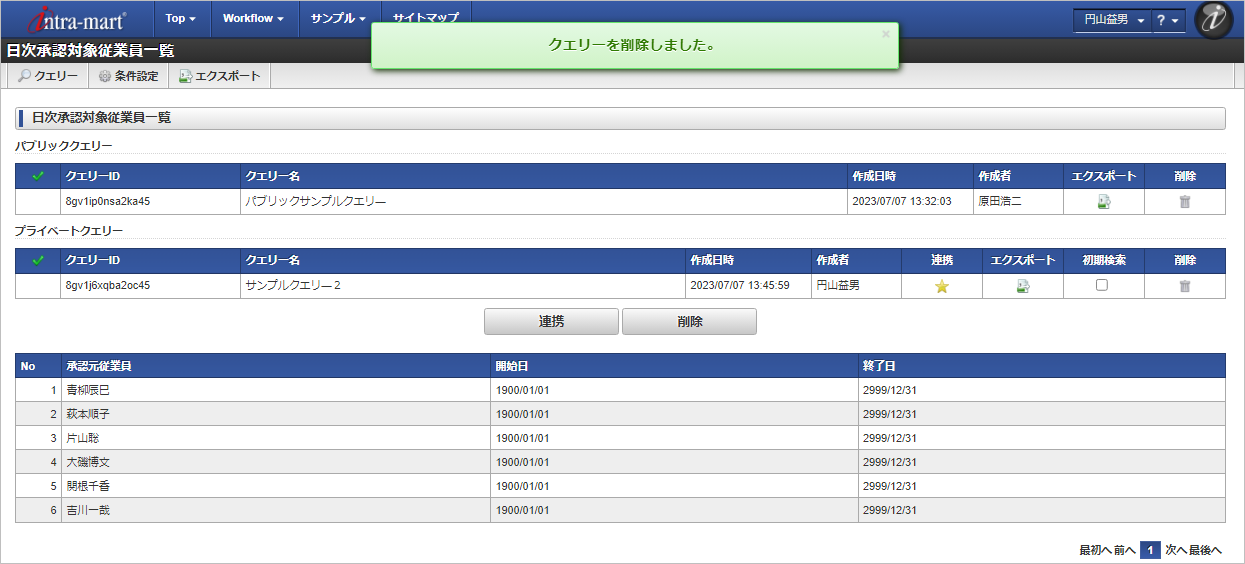This screenshot has height=564, width=1245.
Task: Click the intra-mart logo
Action: 78,19
